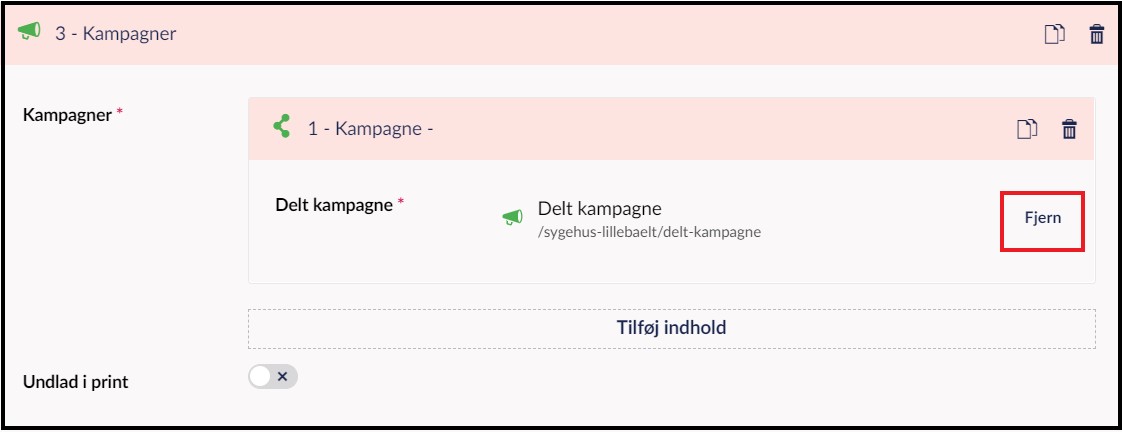The height and width of the screenshot is (432, 1122).
Task: Toggle the Undlad i print switch
Action: (273, 377)
